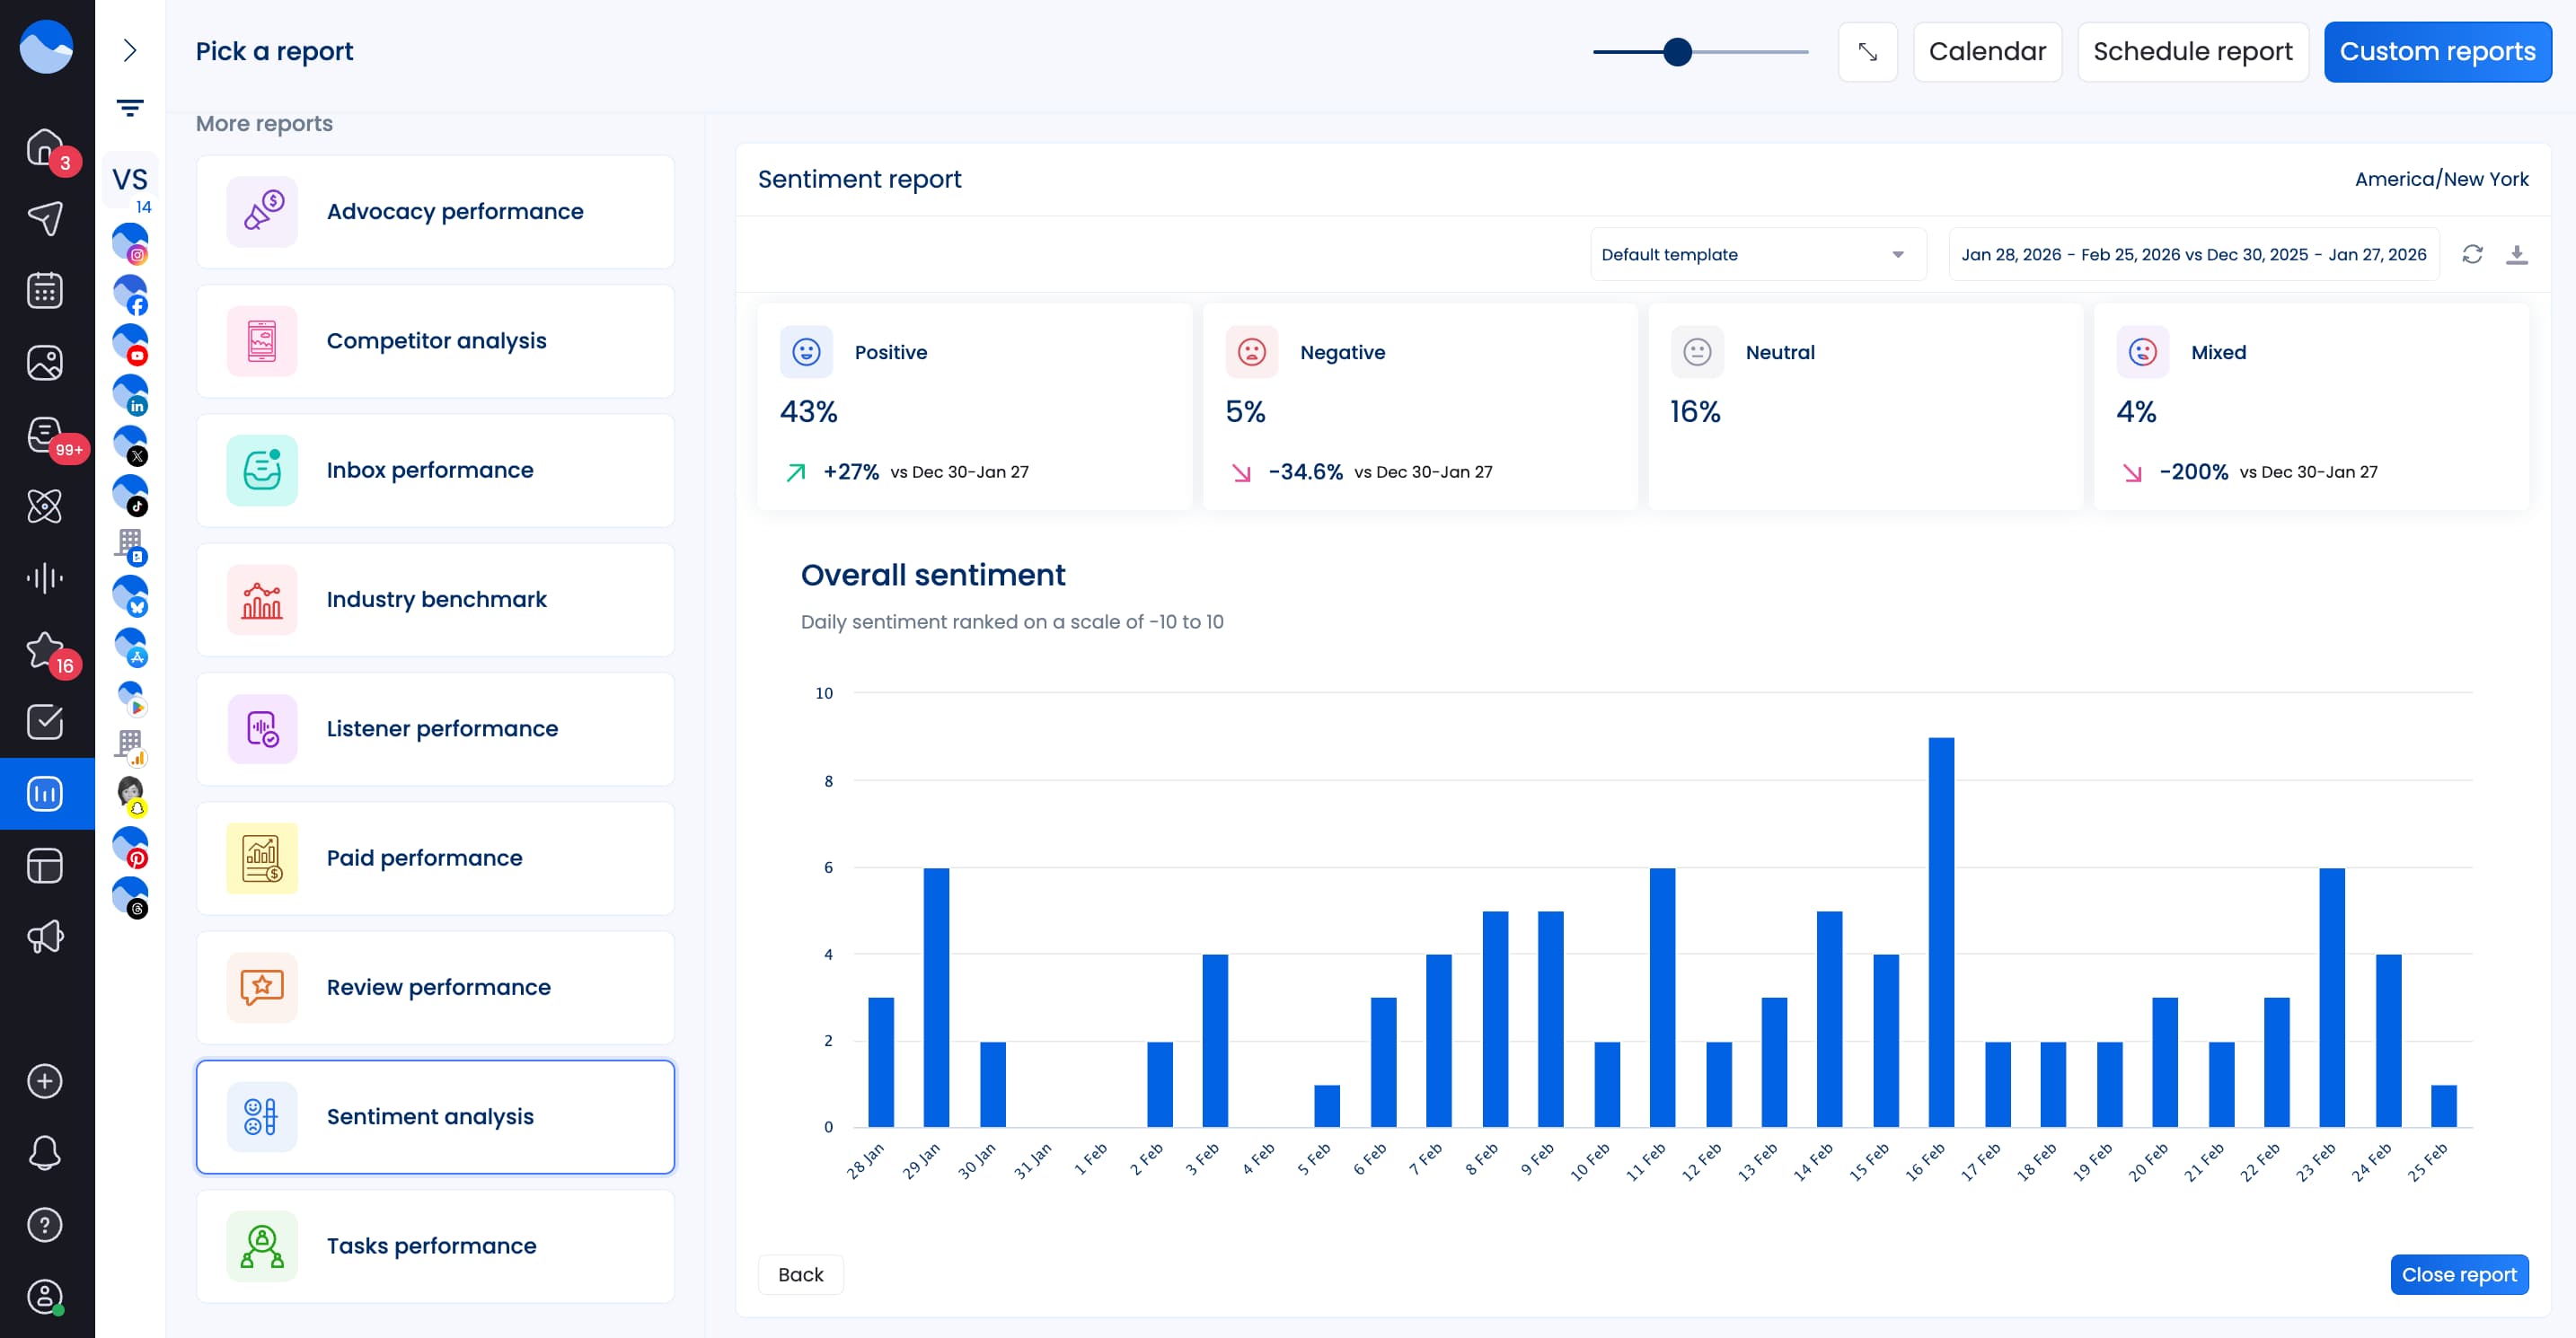2576x1338 pixels.
Task: Select the Calendar icon in the dark sidebar
Action: [45, 290]
